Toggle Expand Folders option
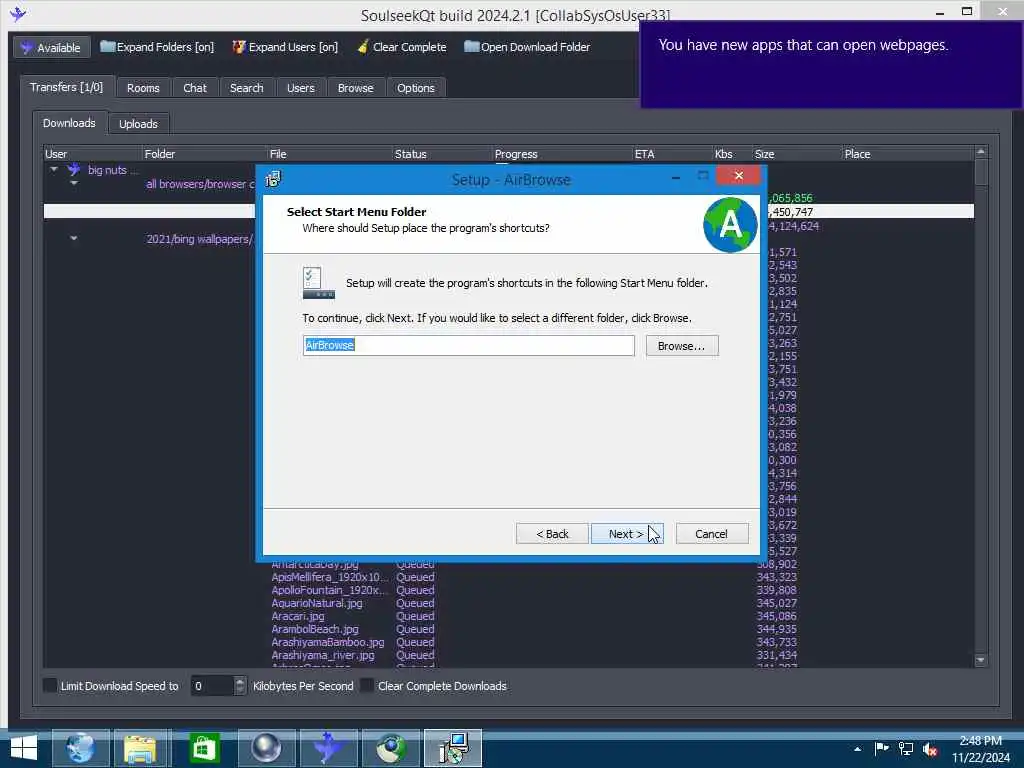This screenshot has width=1024, height=768. tap(157, 47)
